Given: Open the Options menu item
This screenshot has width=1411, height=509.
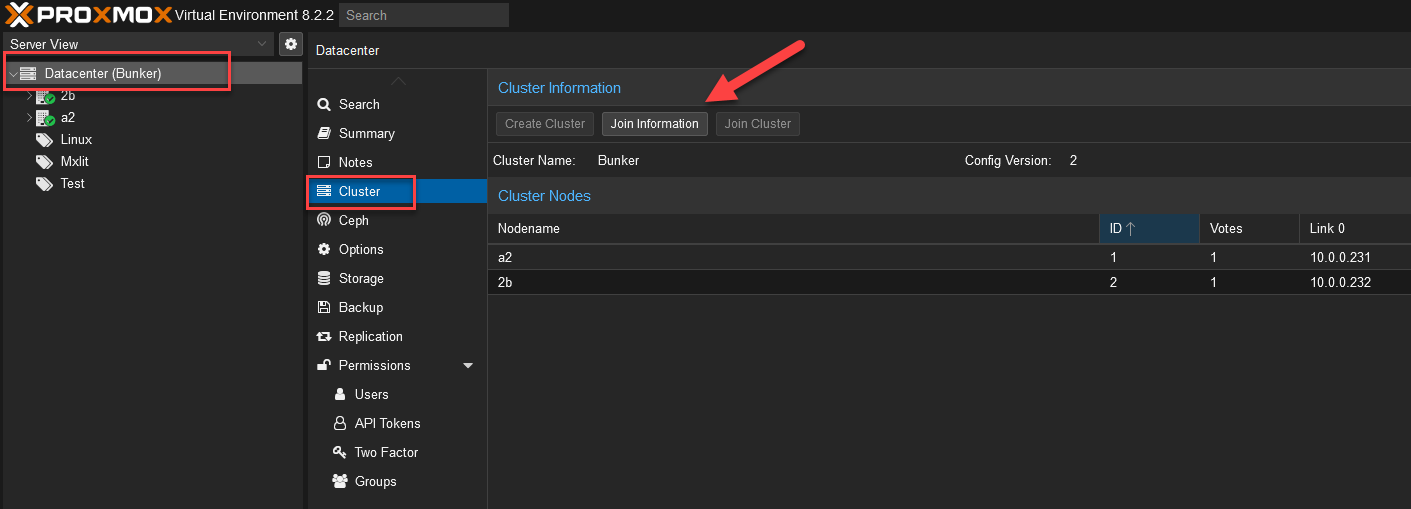Looking at the screenshot, I should [x=398, y=249].
